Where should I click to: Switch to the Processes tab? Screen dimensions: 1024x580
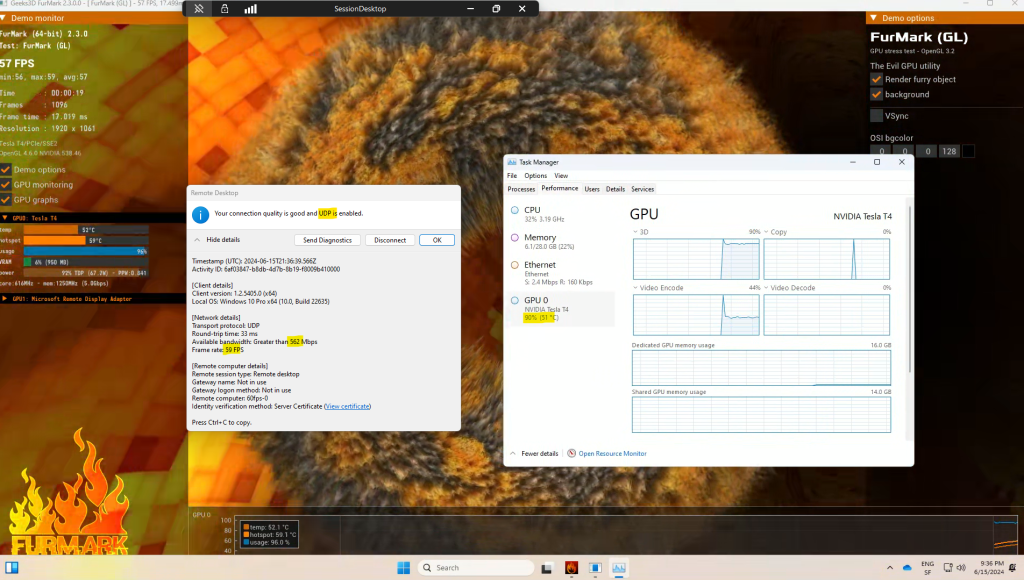(521, 189)
